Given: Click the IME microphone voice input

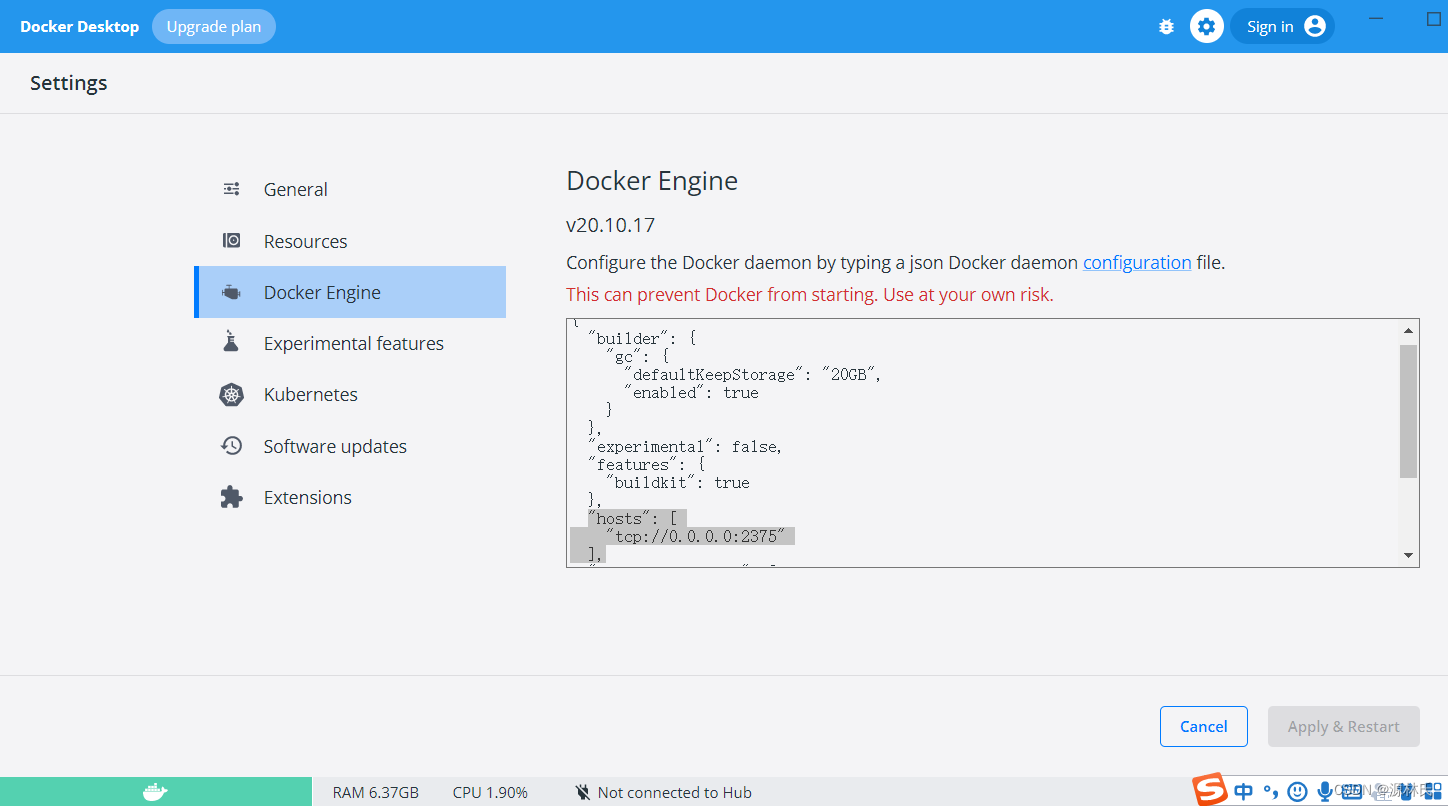Looking at the screenshot, I should click(x=1324, y=791).
